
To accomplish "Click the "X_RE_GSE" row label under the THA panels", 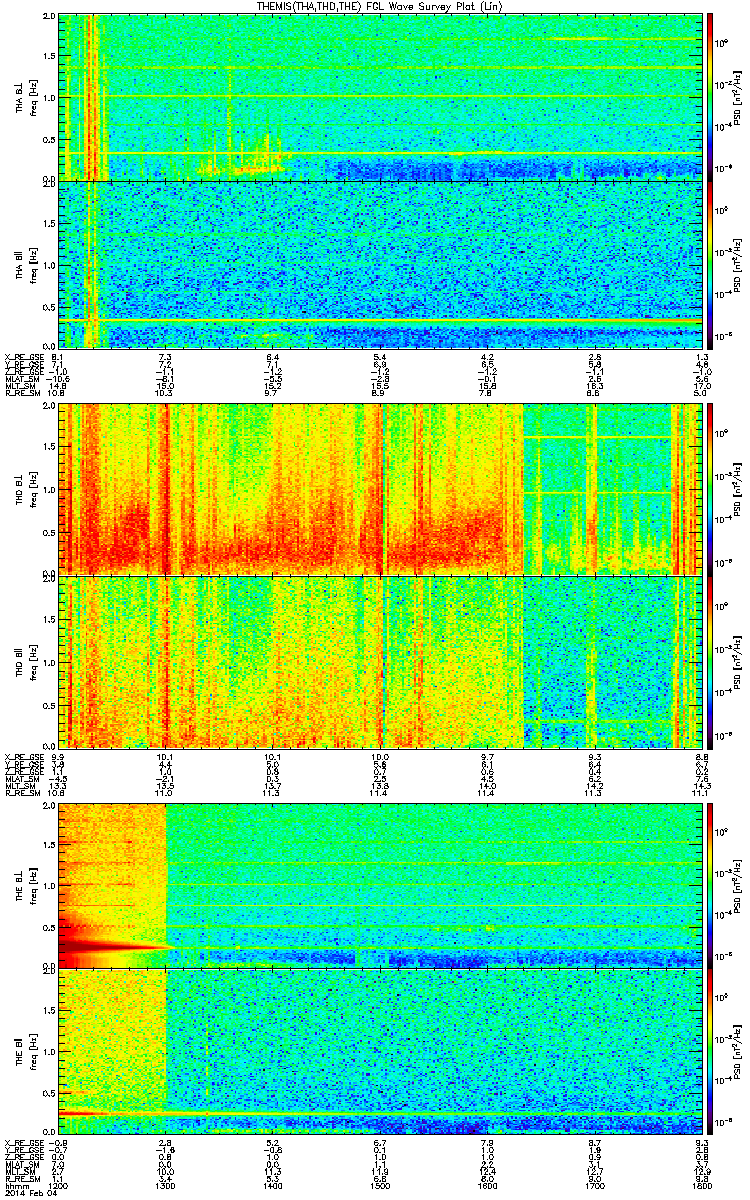I will pyautogui.click(x=25, y=357).
